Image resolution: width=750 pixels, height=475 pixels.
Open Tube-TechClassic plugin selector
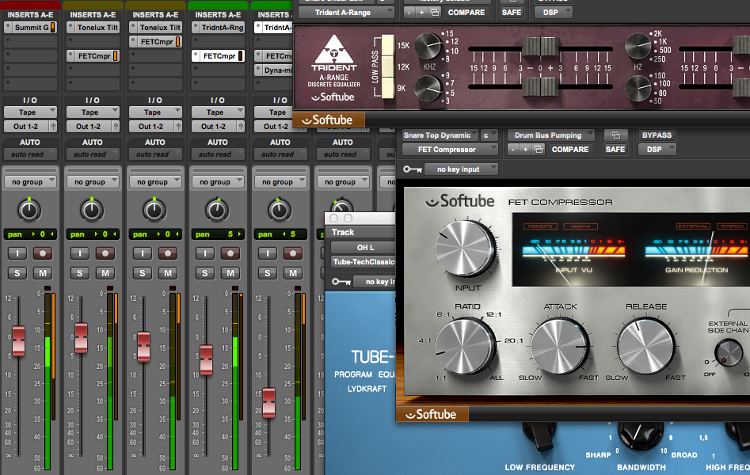point(363,262)
